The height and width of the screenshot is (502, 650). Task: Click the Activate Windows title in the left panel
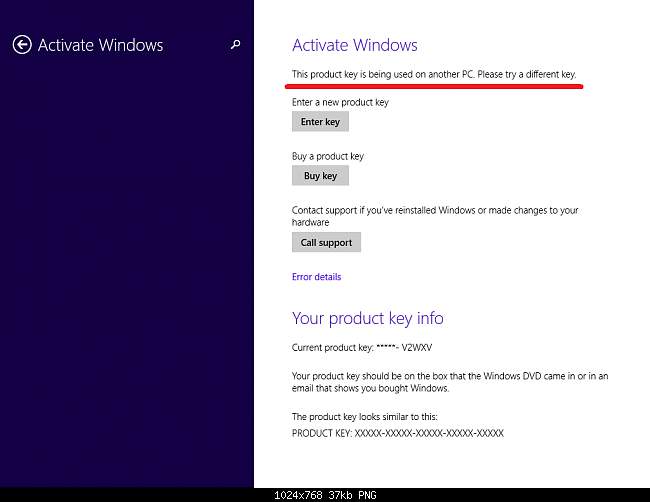(x=100, y=45)
